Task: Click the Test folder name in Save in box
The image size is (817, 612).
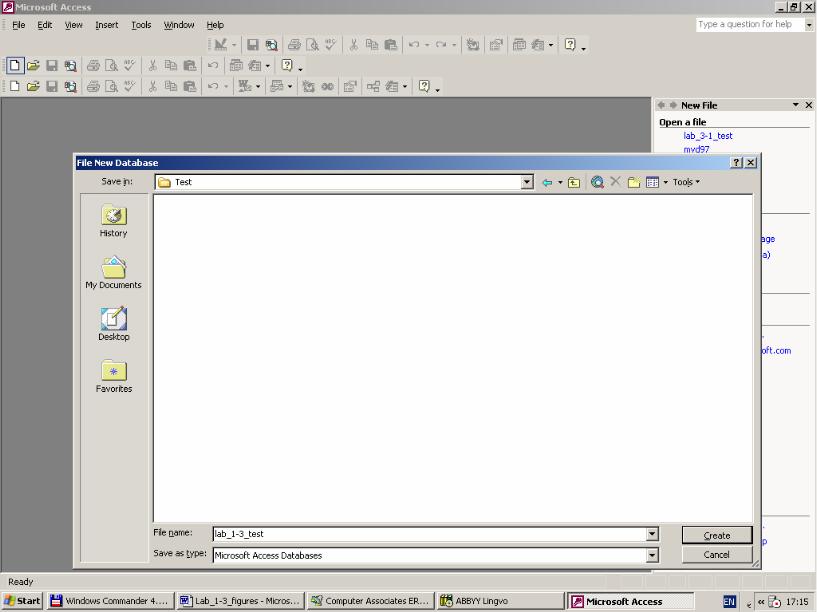Action: [x=183, y=182]
